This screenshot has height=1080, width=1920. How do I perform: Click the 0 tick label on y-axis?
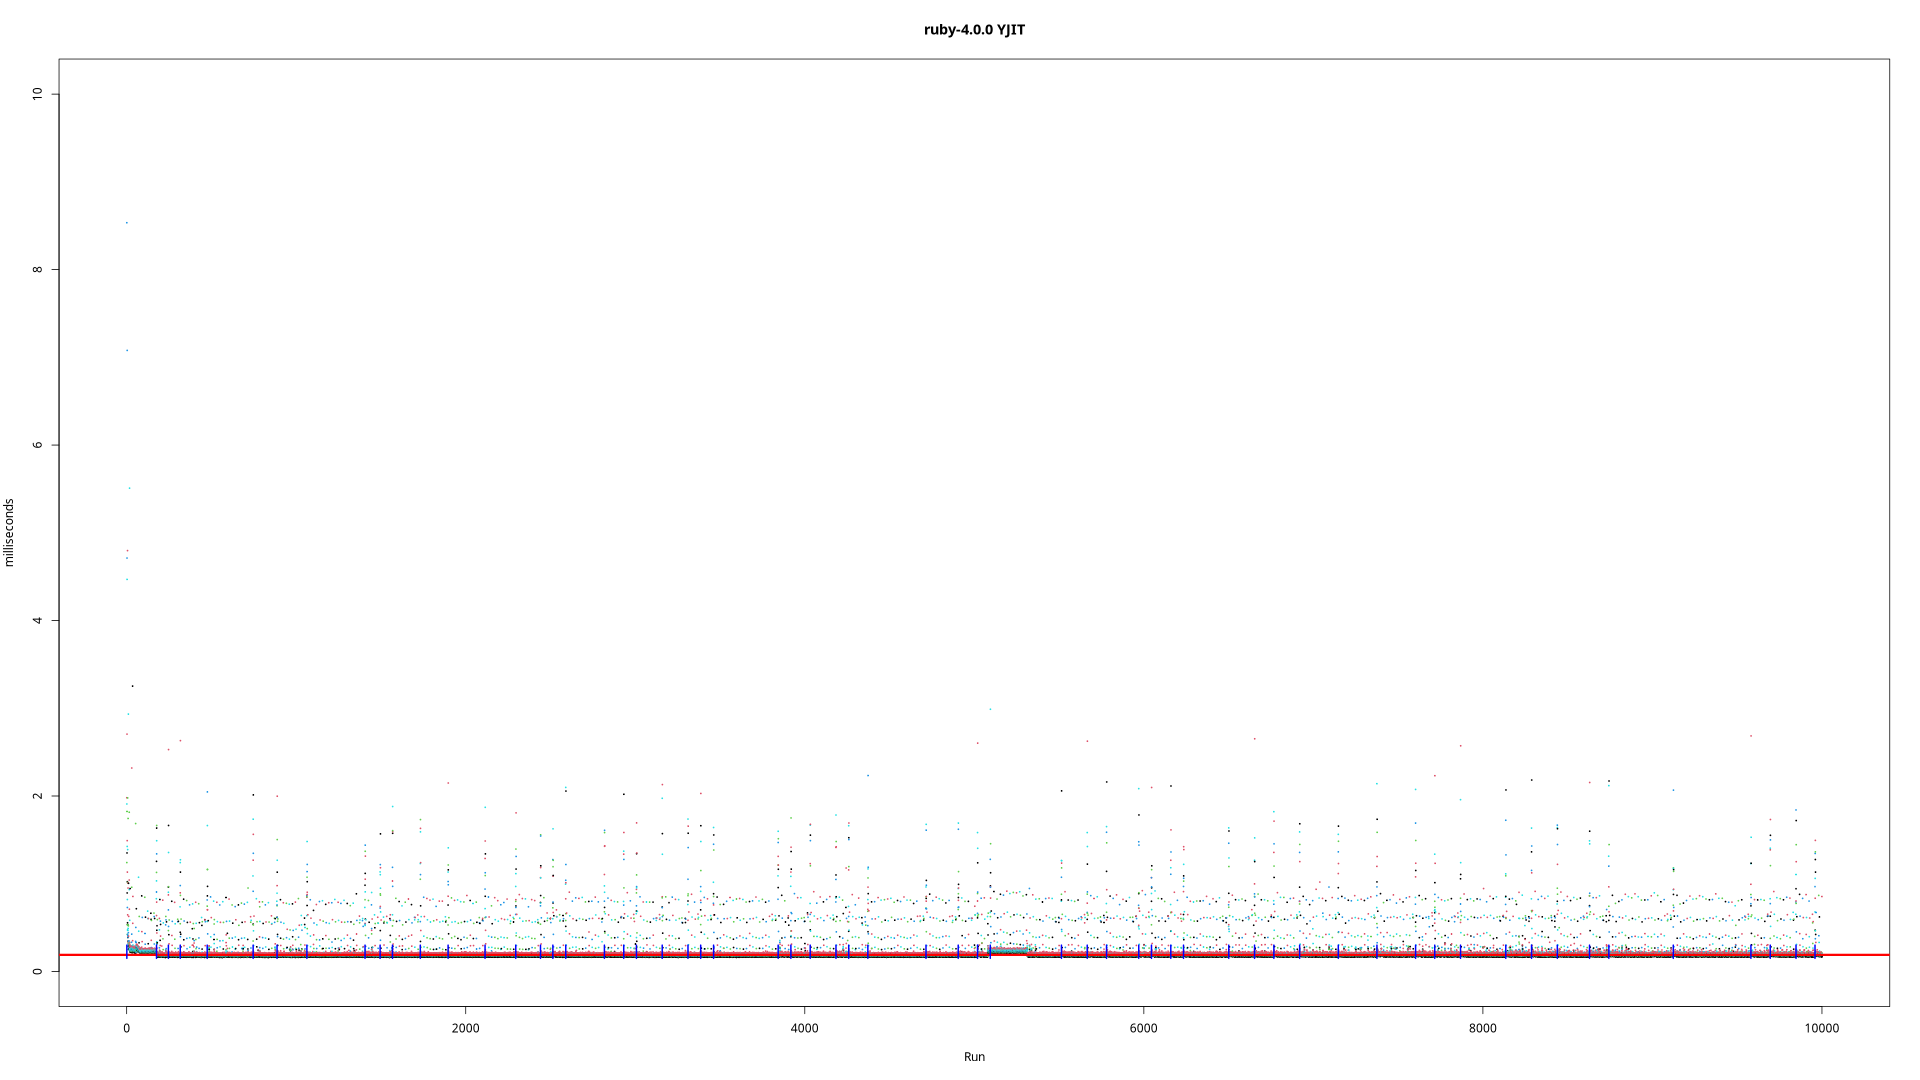[x=38, y=971]
